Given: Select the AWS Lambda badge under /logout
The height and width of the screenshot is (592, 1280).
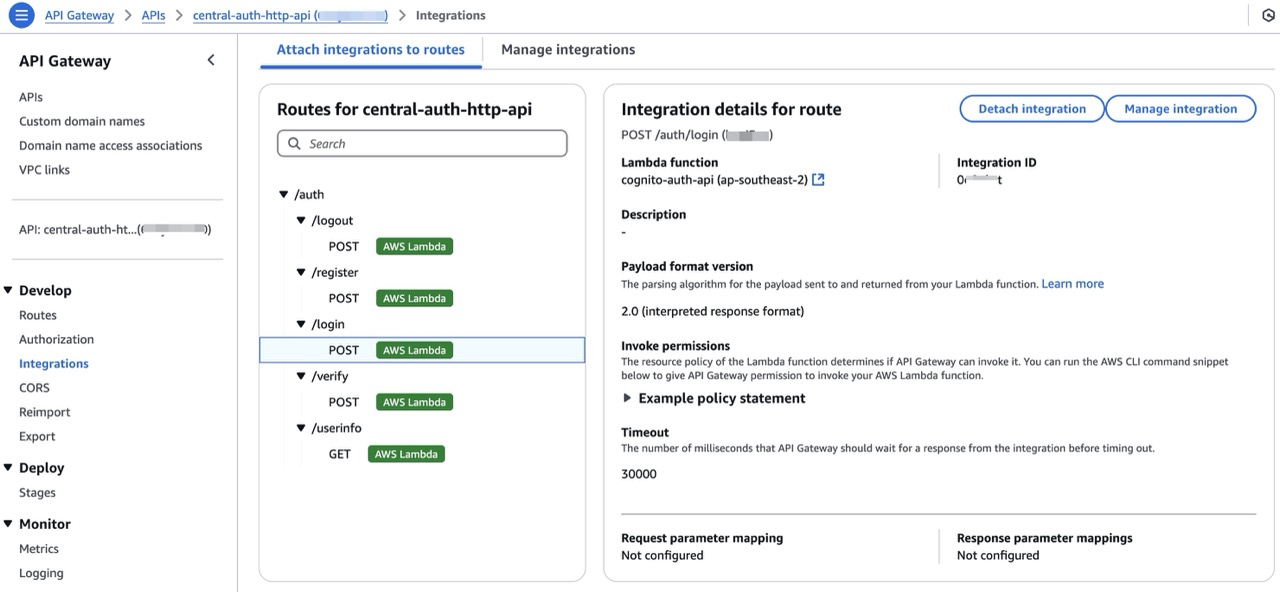Looking at the screenshot, I should (x=414, y=246).
